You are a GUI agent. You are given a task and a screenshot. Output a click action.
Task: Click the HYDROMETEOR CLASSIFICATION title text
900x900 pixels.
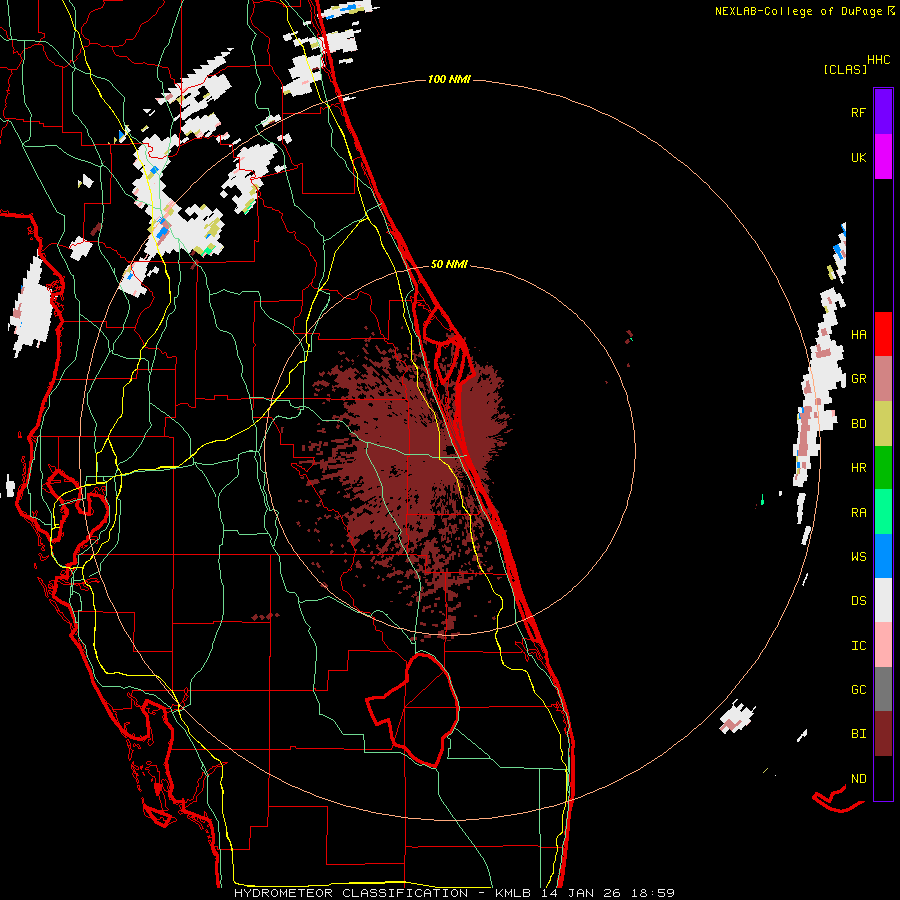click(351, 893)
